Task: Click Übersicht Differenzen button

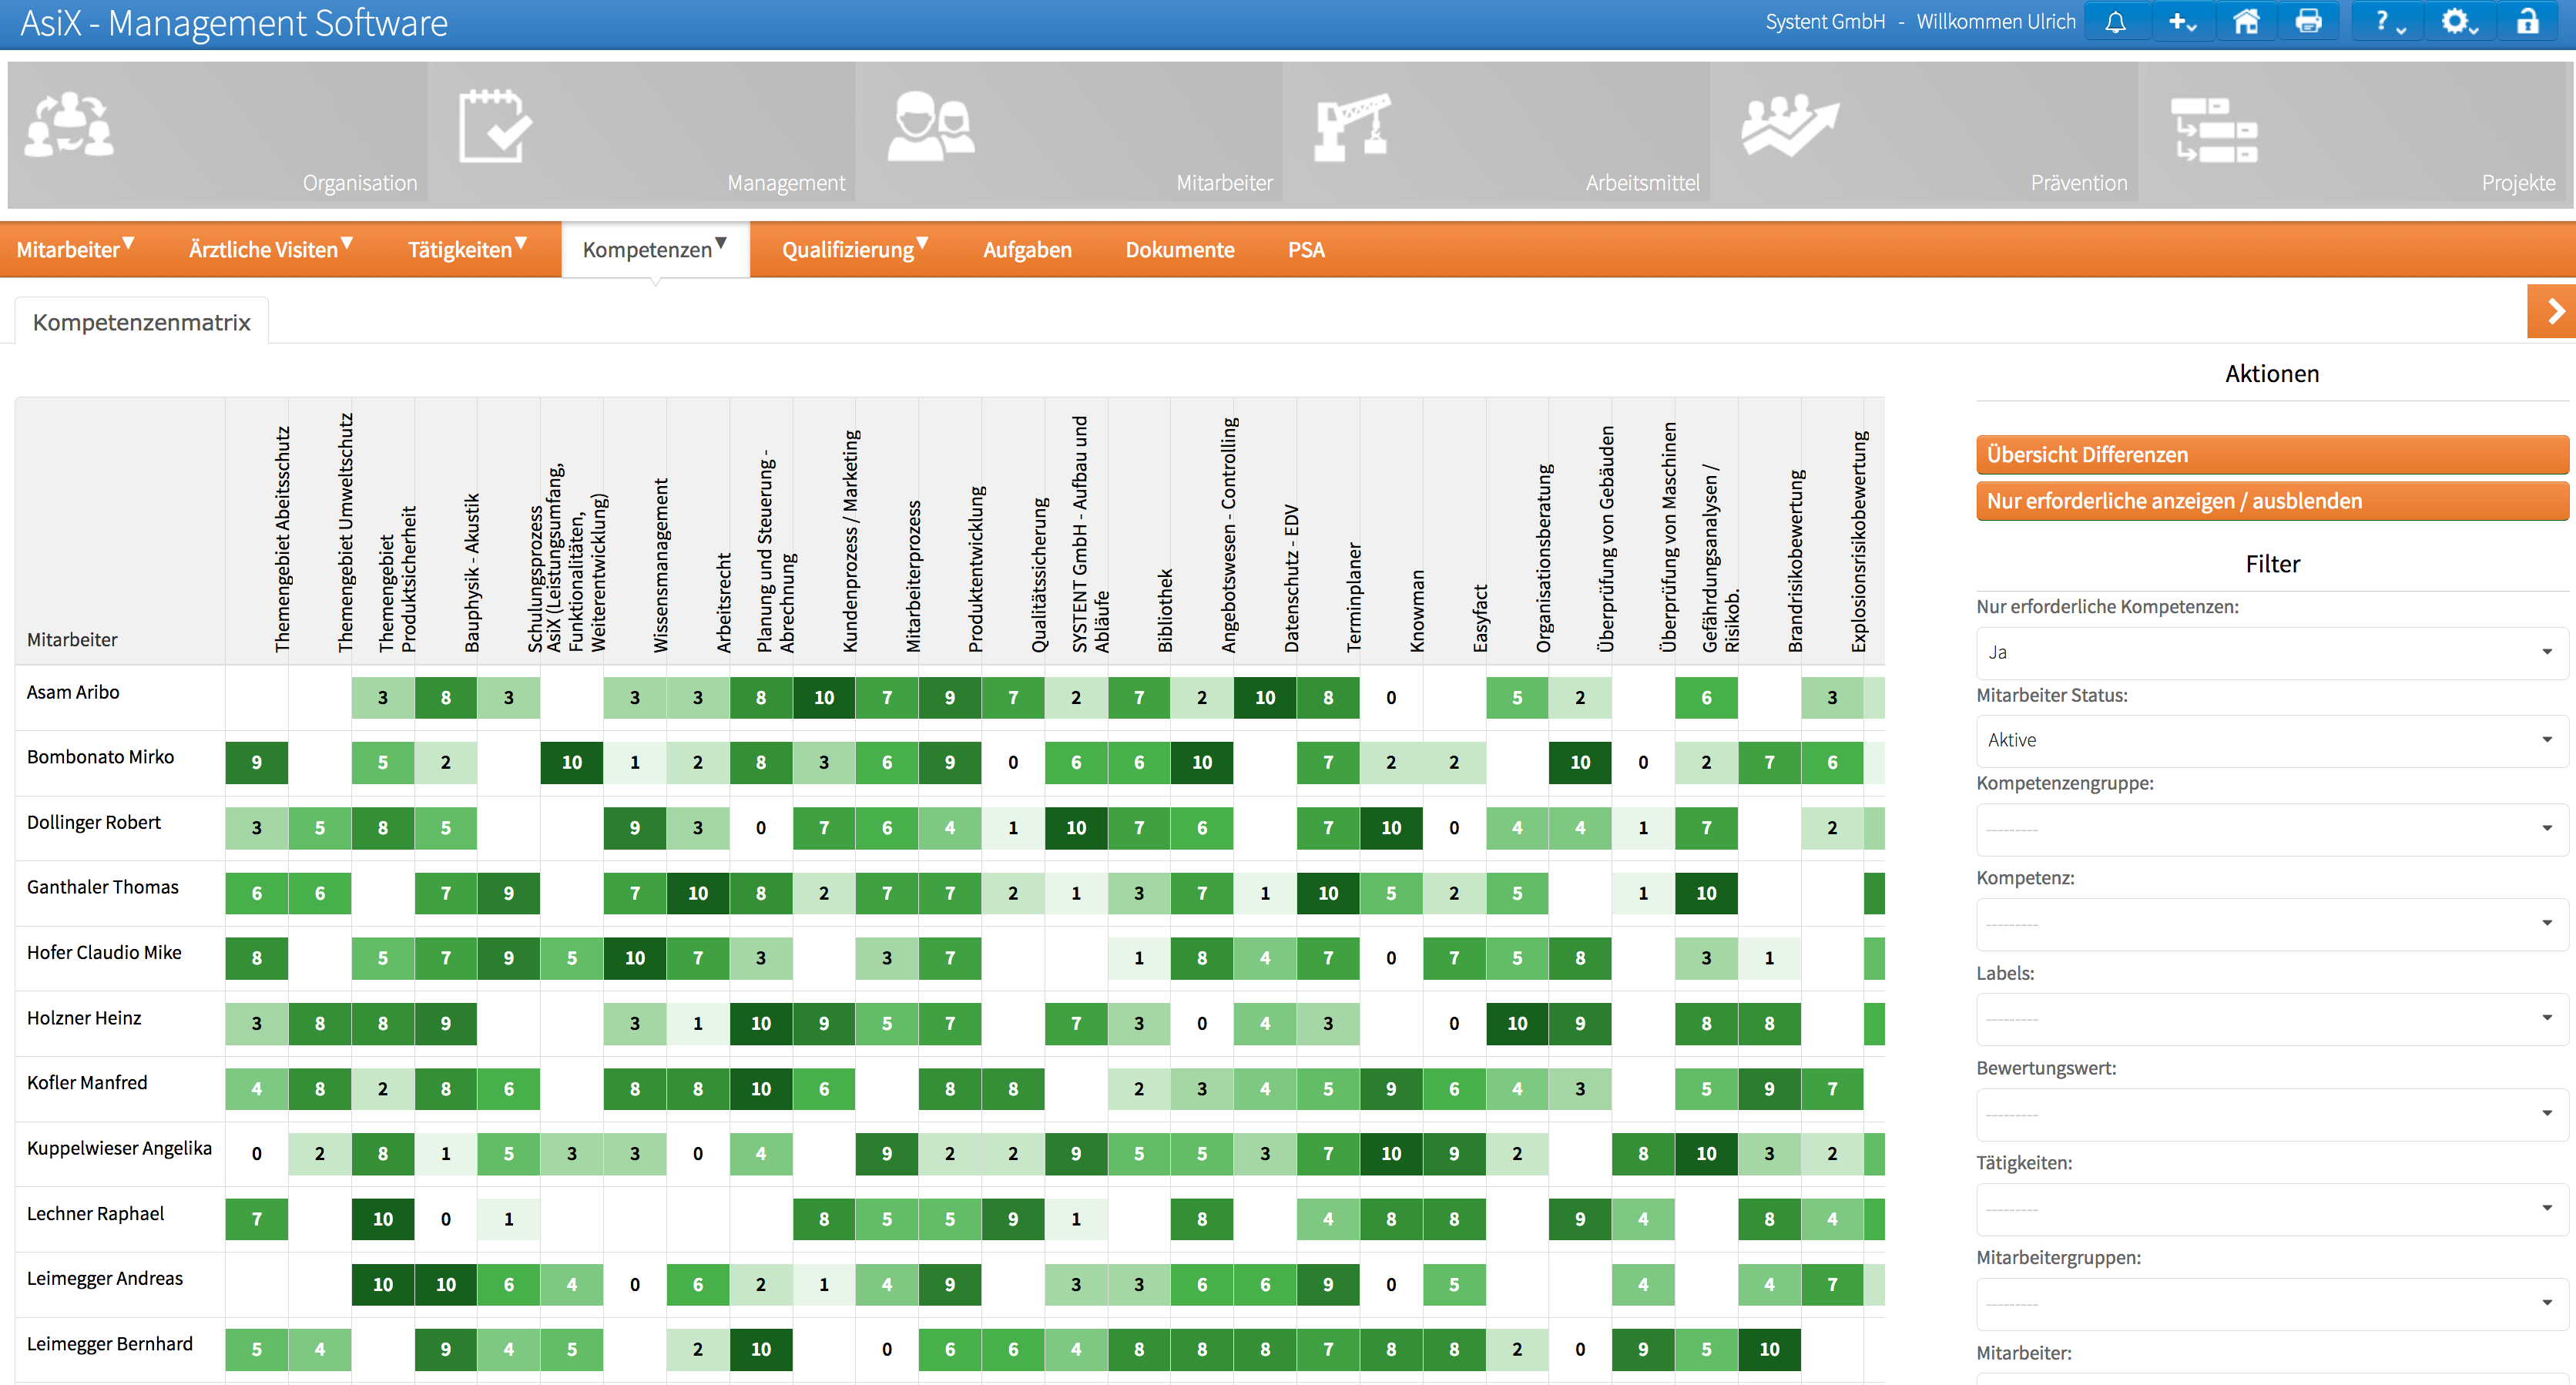Action: click(2271, 455)
